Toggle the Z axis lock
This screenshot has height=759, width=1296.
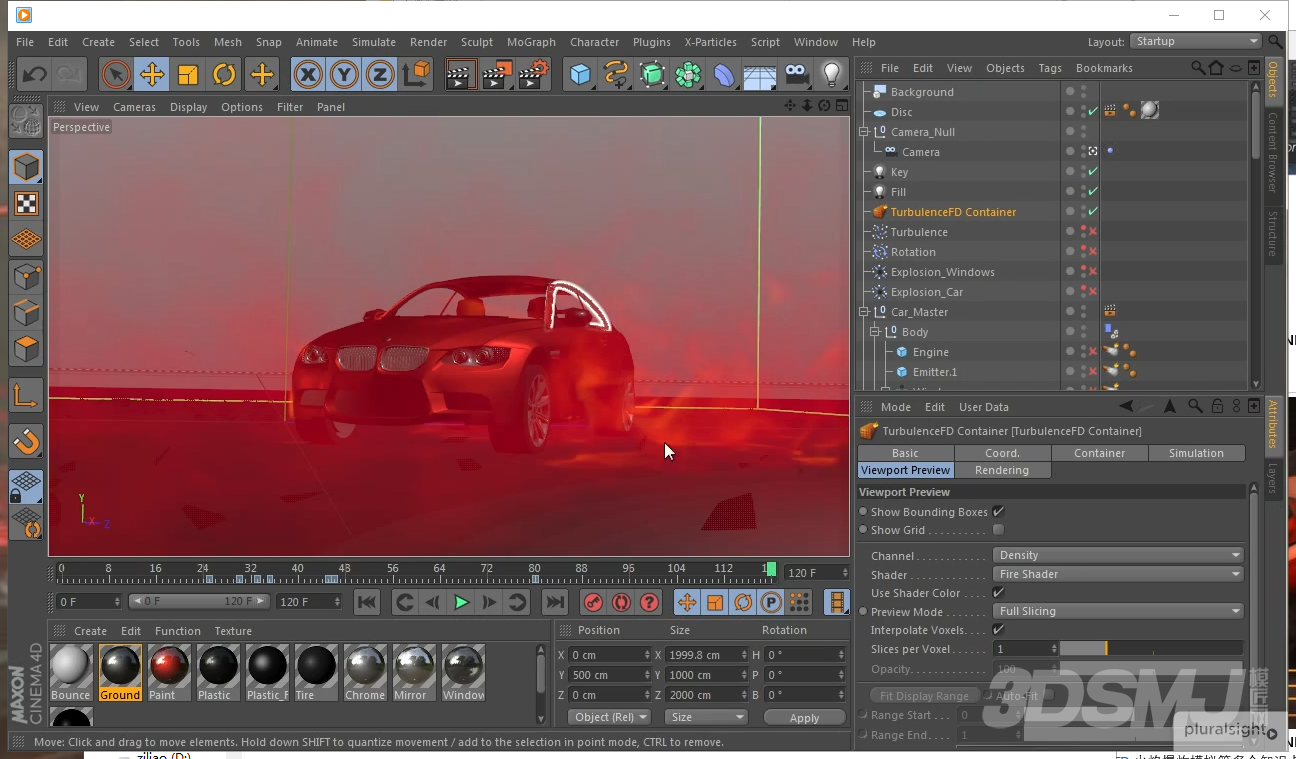tap(380, 74)
